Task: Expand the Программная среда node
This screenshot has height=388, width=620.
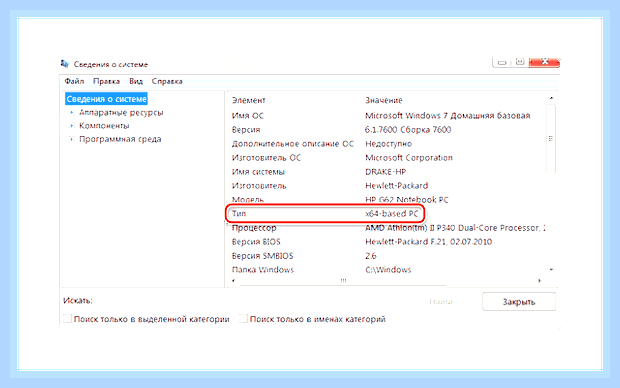Action: 72,139
